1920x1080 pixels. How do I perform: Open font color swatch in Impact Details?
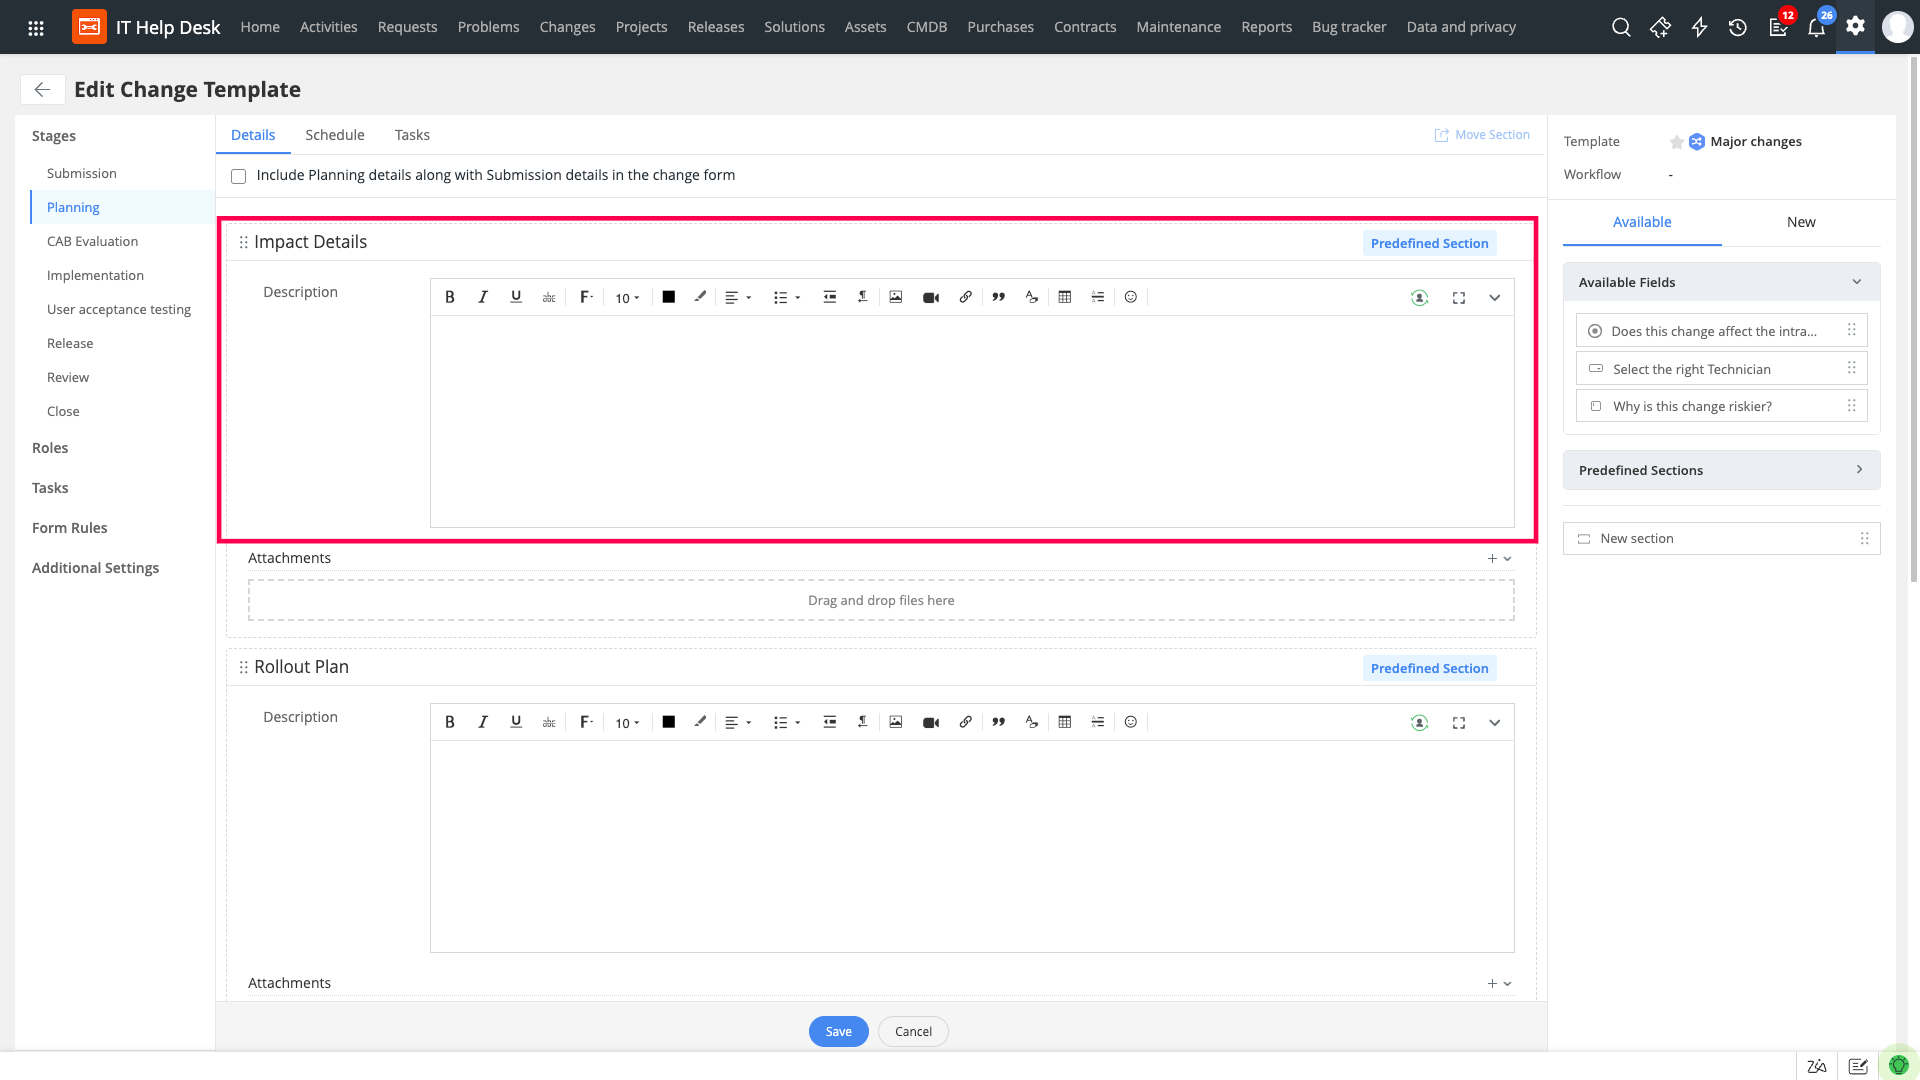pos(669,297)
